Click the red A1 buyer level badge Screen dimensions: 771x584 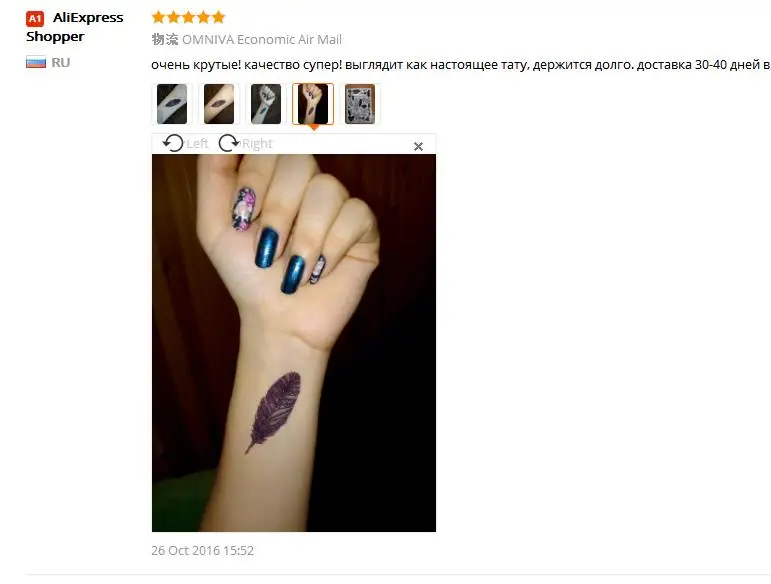35,19
